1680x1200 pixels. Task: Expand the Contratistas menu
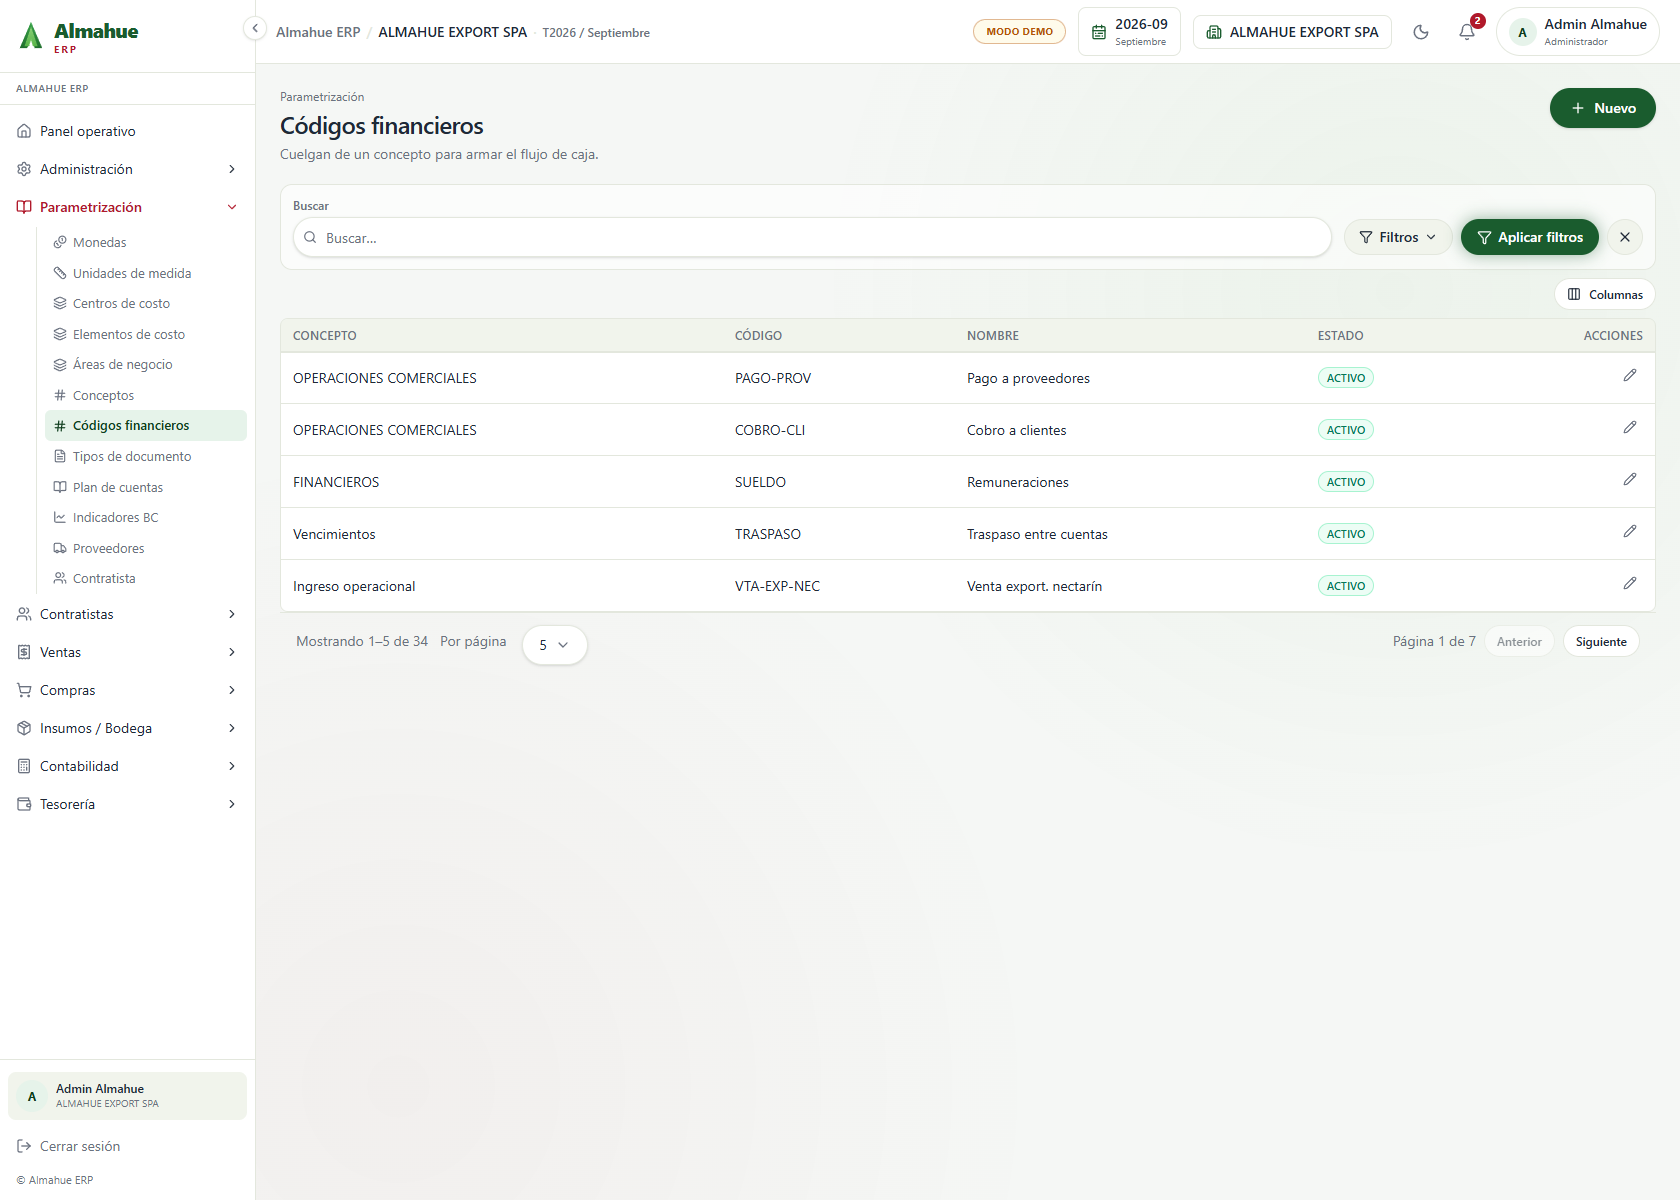127,614
